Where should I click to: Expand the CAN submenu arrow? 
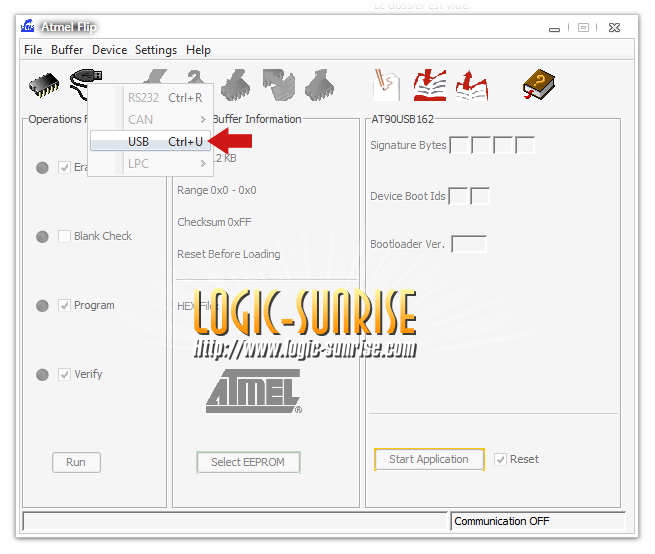click(203, 119)
